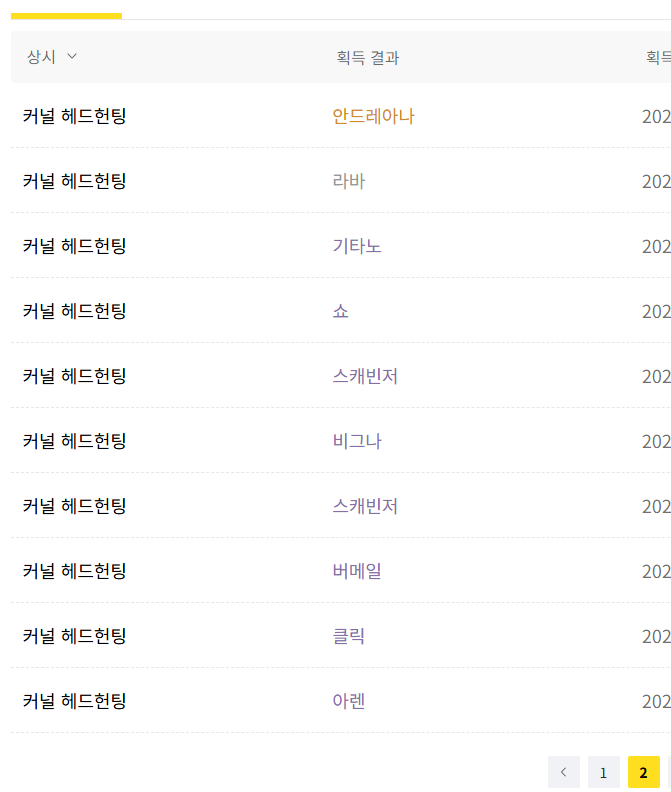
Task: Expand the 상시 dropdown chevron
Action: [72, 56]
